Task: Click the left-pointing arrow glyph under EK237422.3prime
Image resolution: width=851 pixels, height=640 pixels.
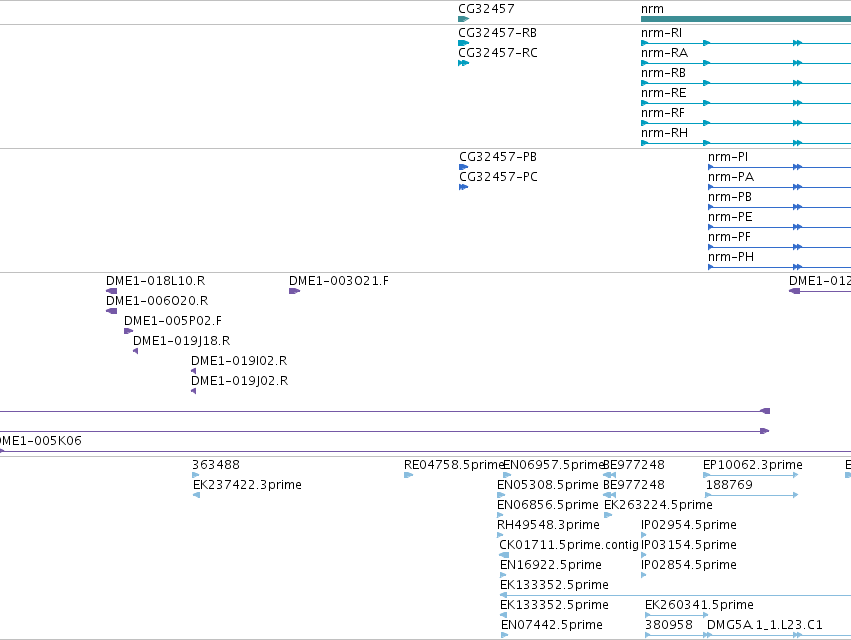Action: (196, 495)
